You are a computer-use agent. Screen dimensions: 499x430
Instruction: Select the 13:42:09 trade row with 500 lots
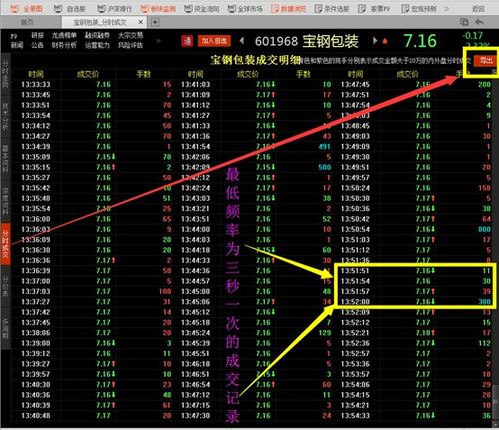coord(256,167)
